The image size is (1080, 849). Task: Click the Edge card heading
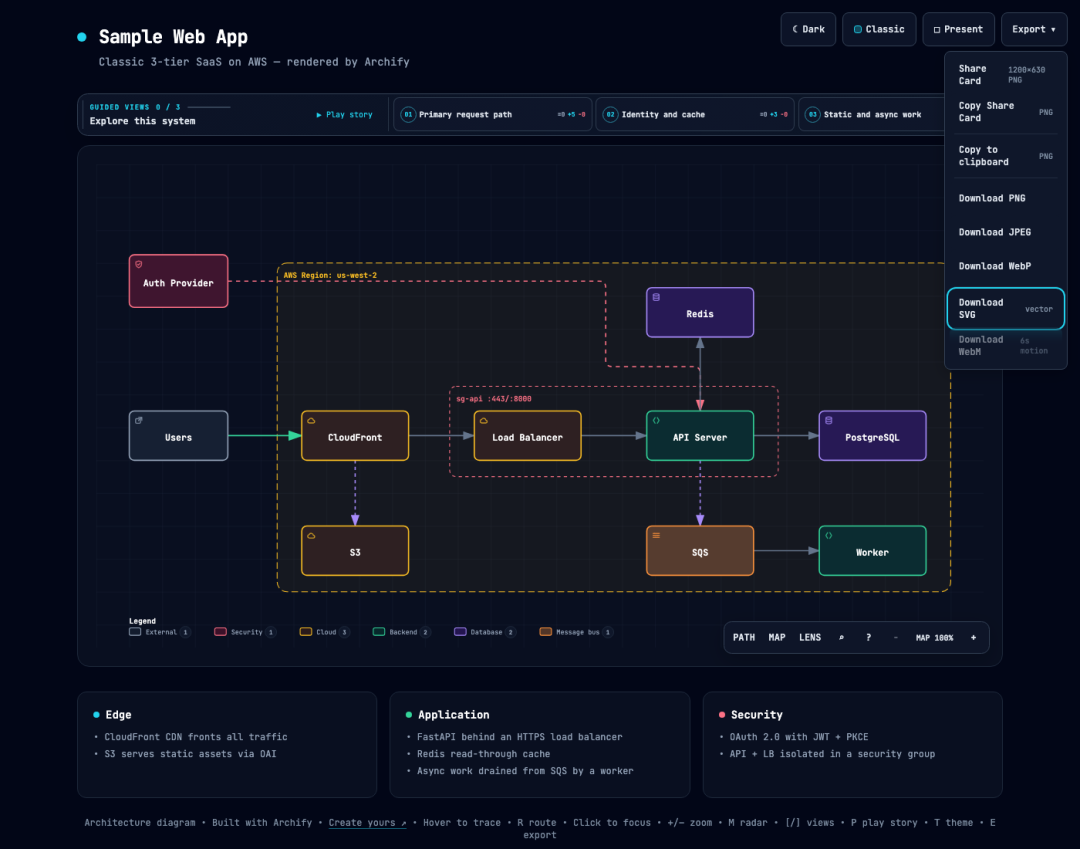[x=118, y=715]
